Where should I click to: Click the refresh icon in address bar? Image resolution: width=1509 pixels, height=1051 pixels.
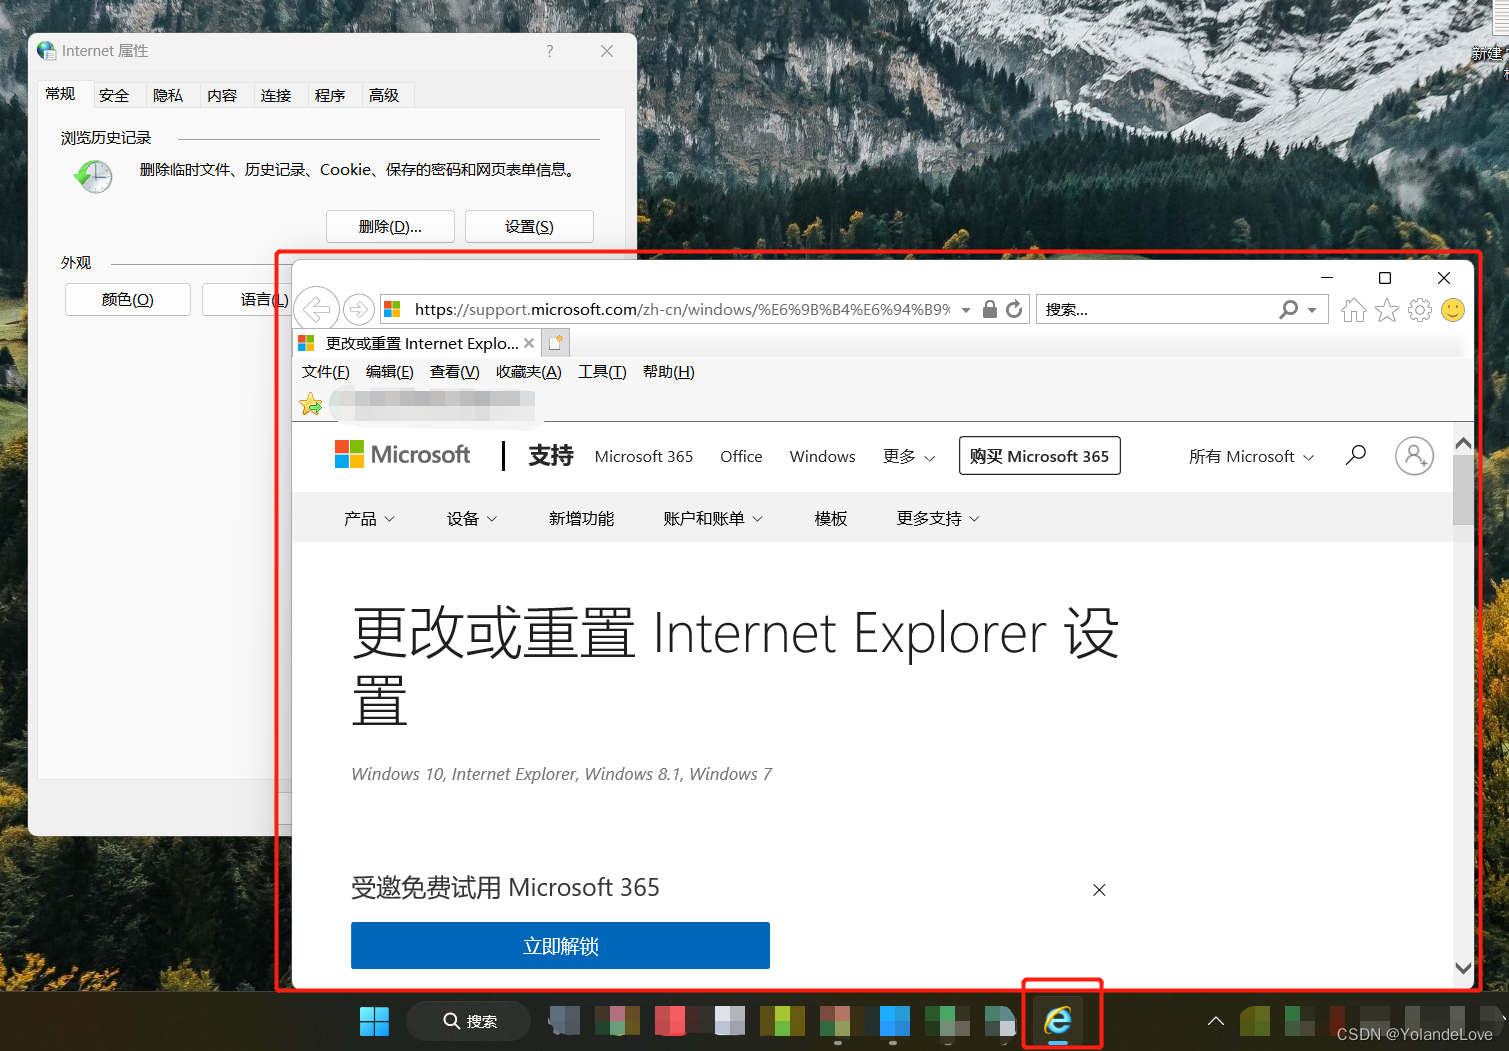[1014, 309]
